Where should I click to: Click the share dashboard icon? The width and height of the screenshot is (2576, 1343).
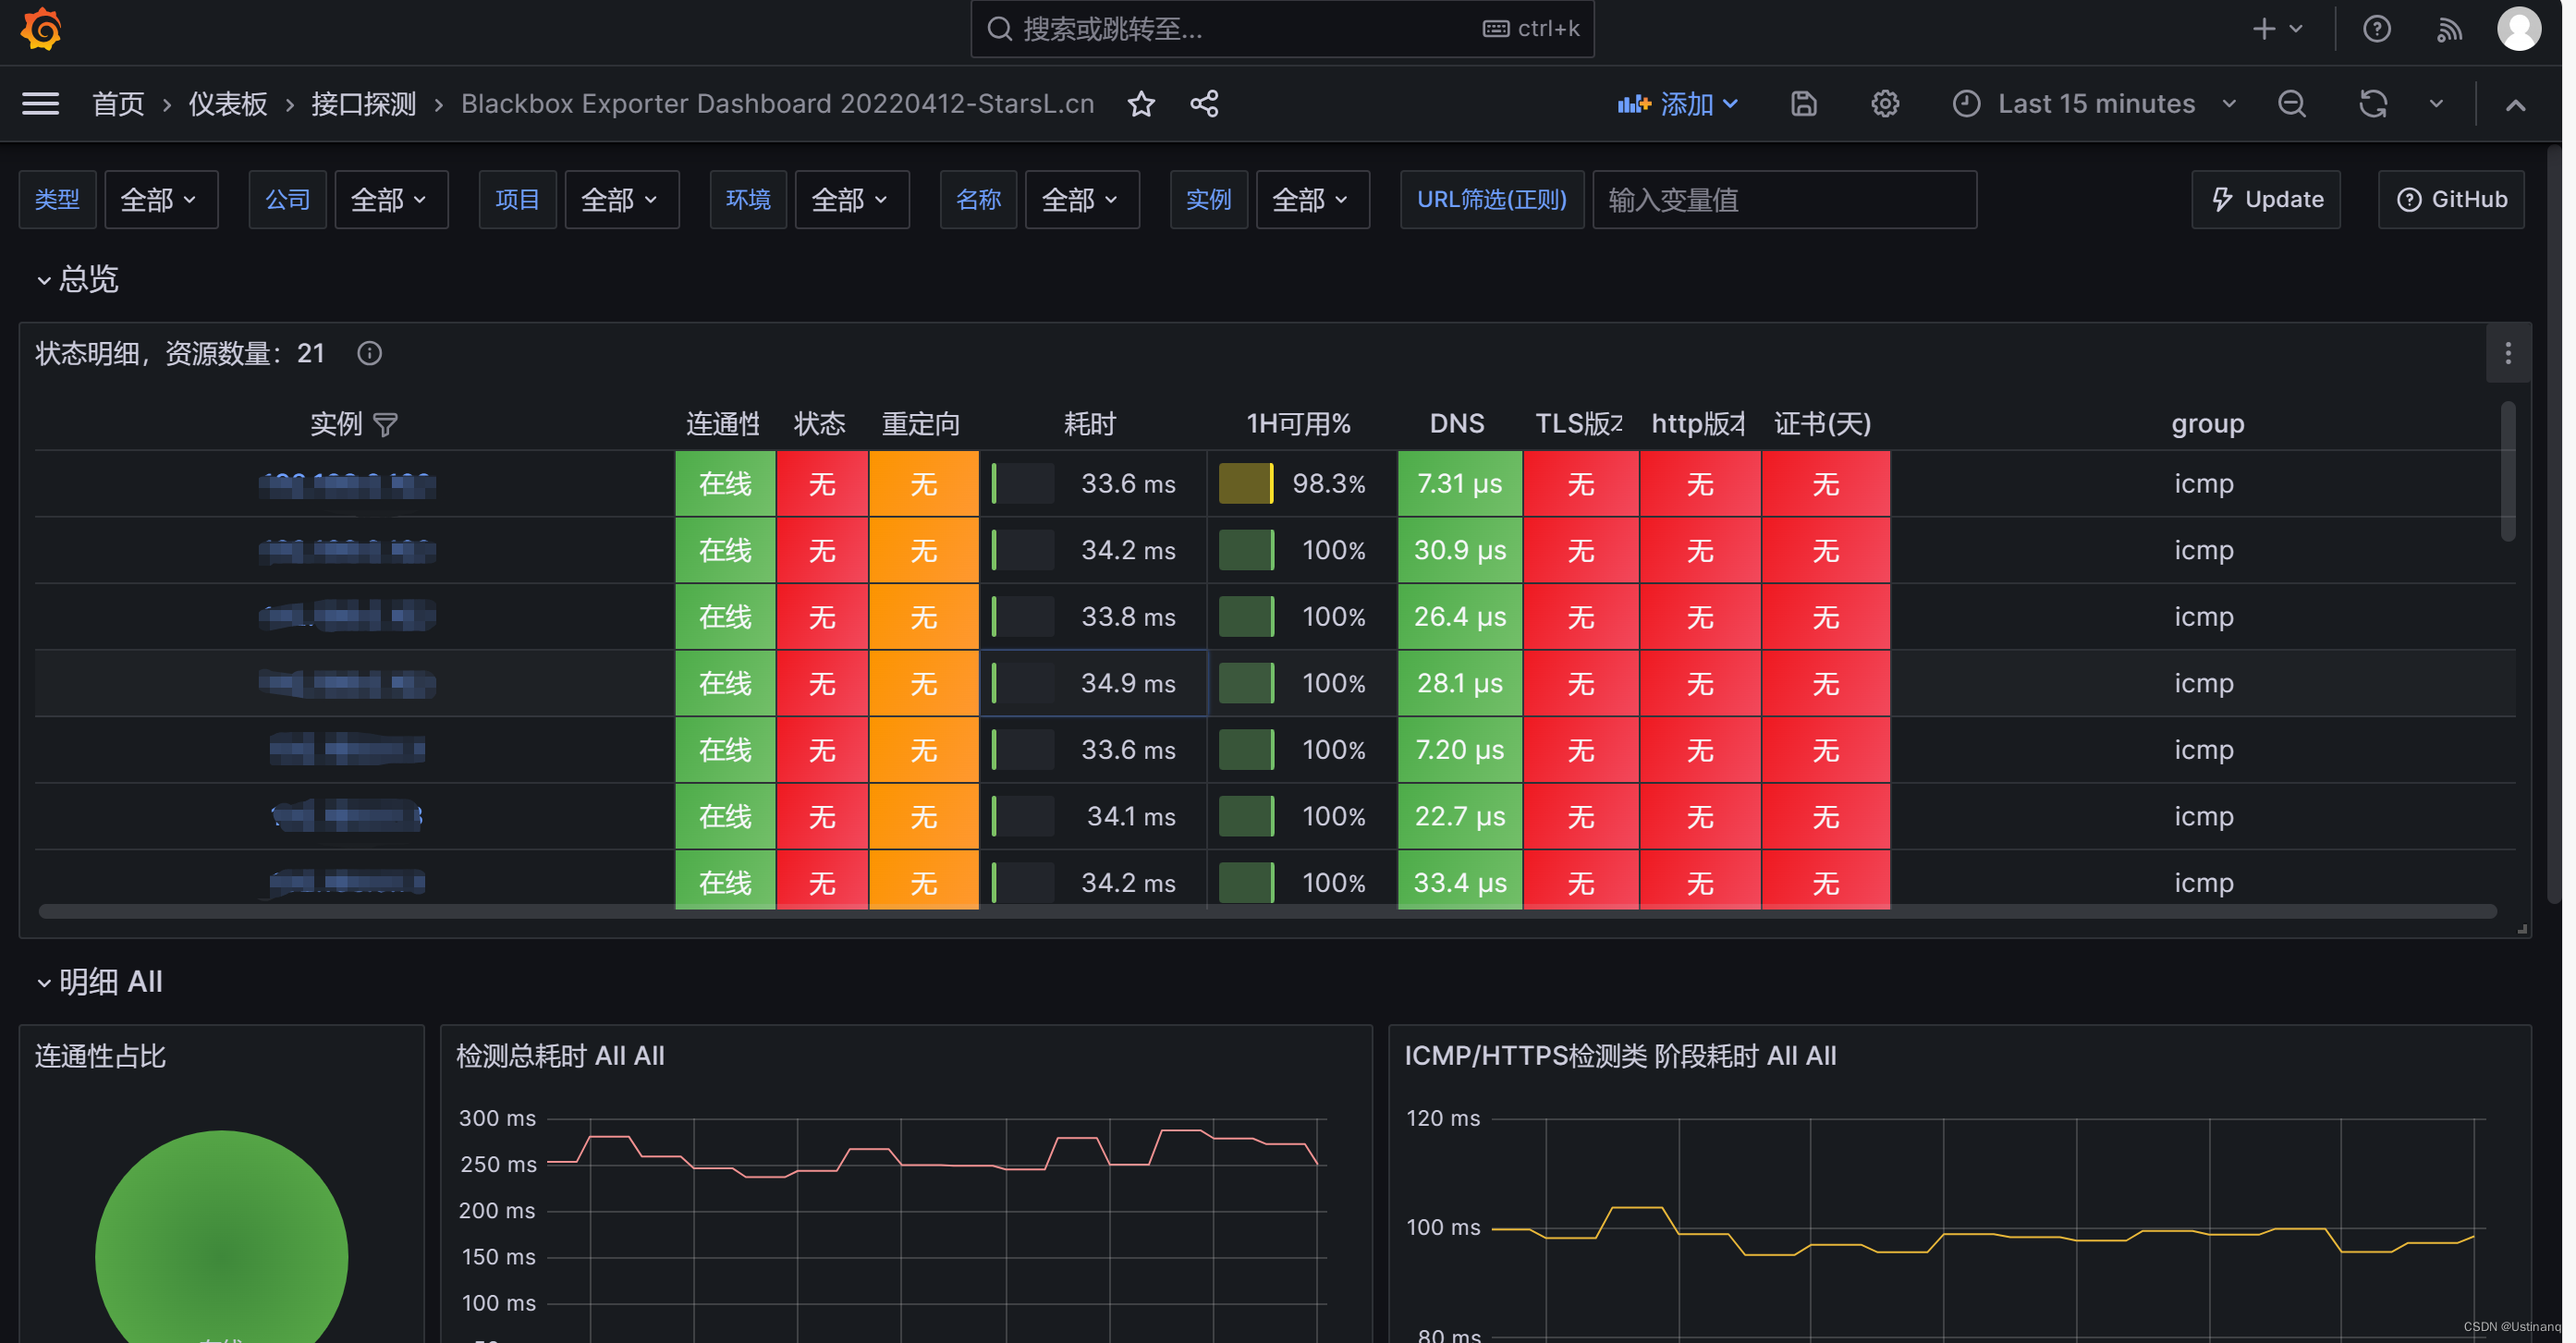(x=1204, y=104)
